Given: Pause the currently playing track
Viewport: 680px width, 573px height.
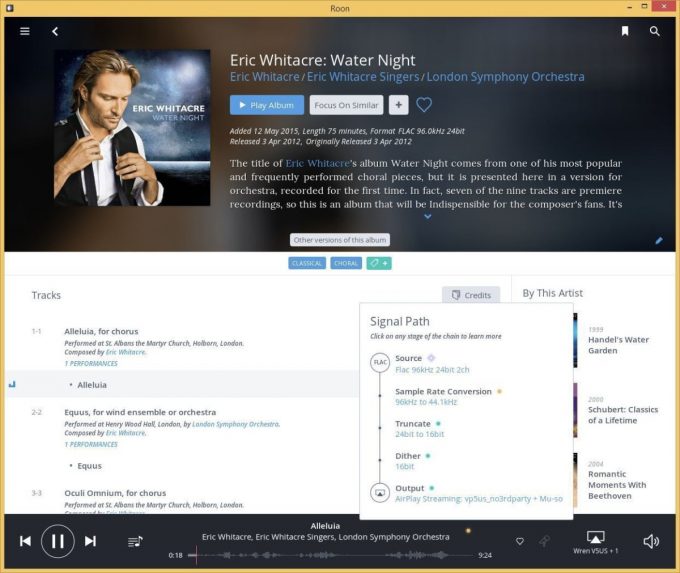Looking at the screenshot, I should (57, 541).
